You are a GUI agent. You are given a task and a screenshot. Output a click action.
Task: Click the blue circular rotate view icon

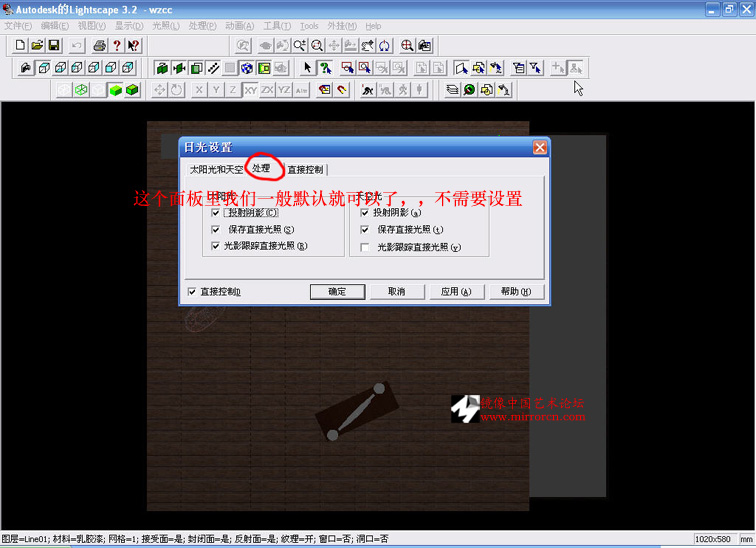(x=384, y=45)
